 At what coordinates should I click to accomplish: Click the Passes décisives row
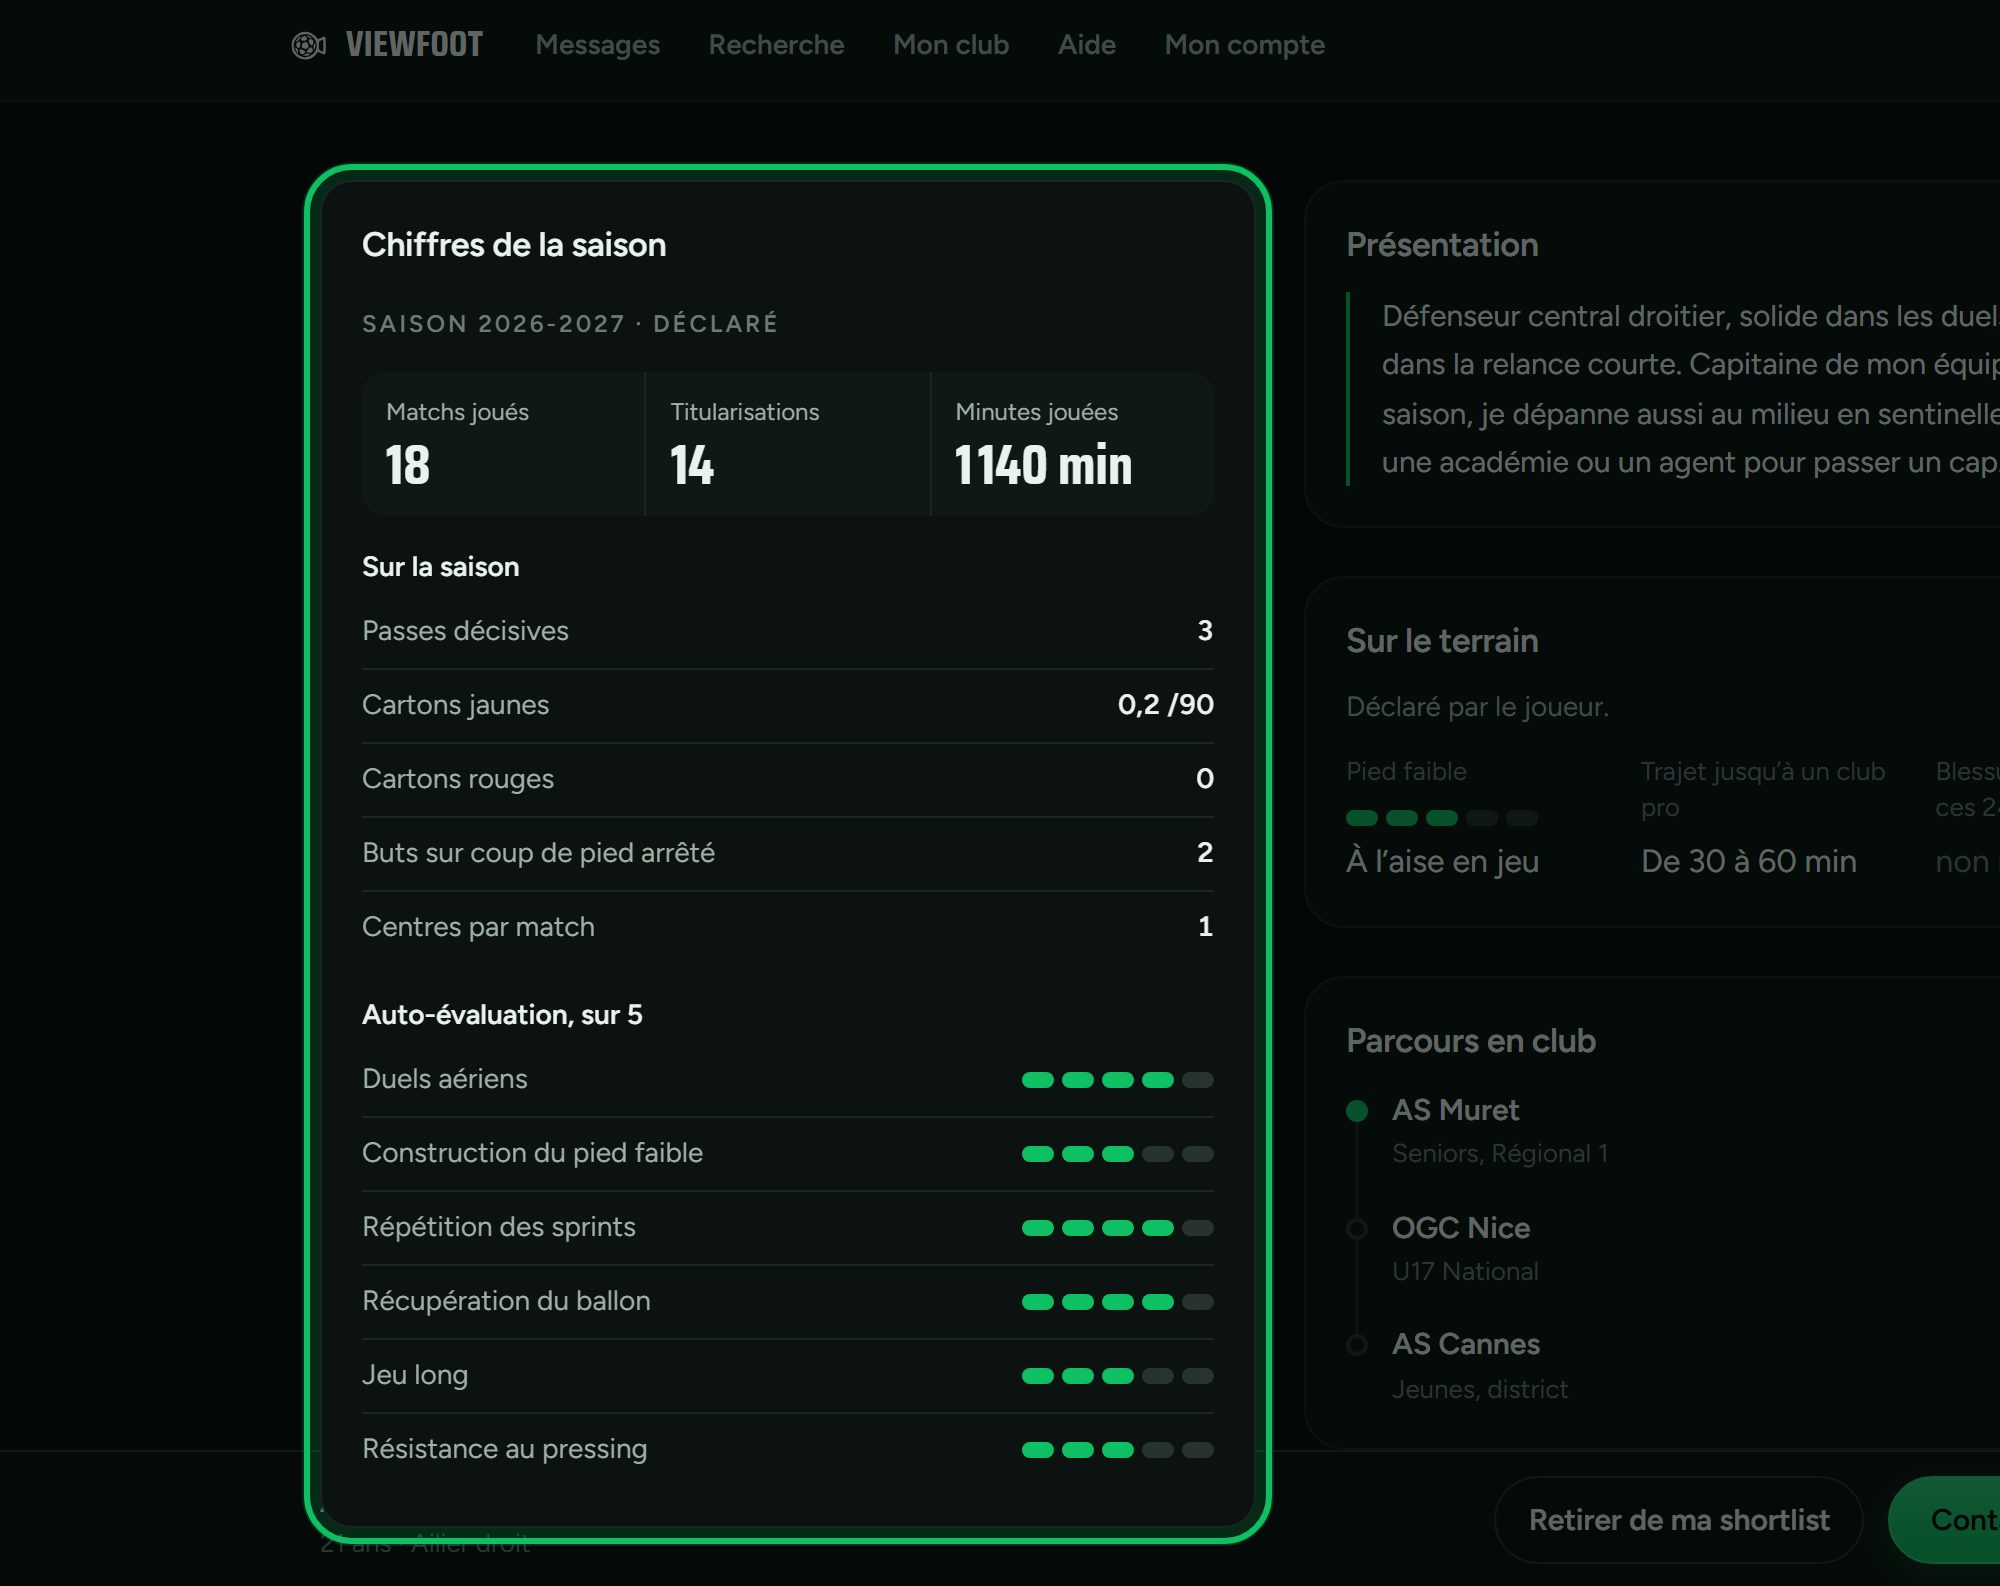click(788, 631)
